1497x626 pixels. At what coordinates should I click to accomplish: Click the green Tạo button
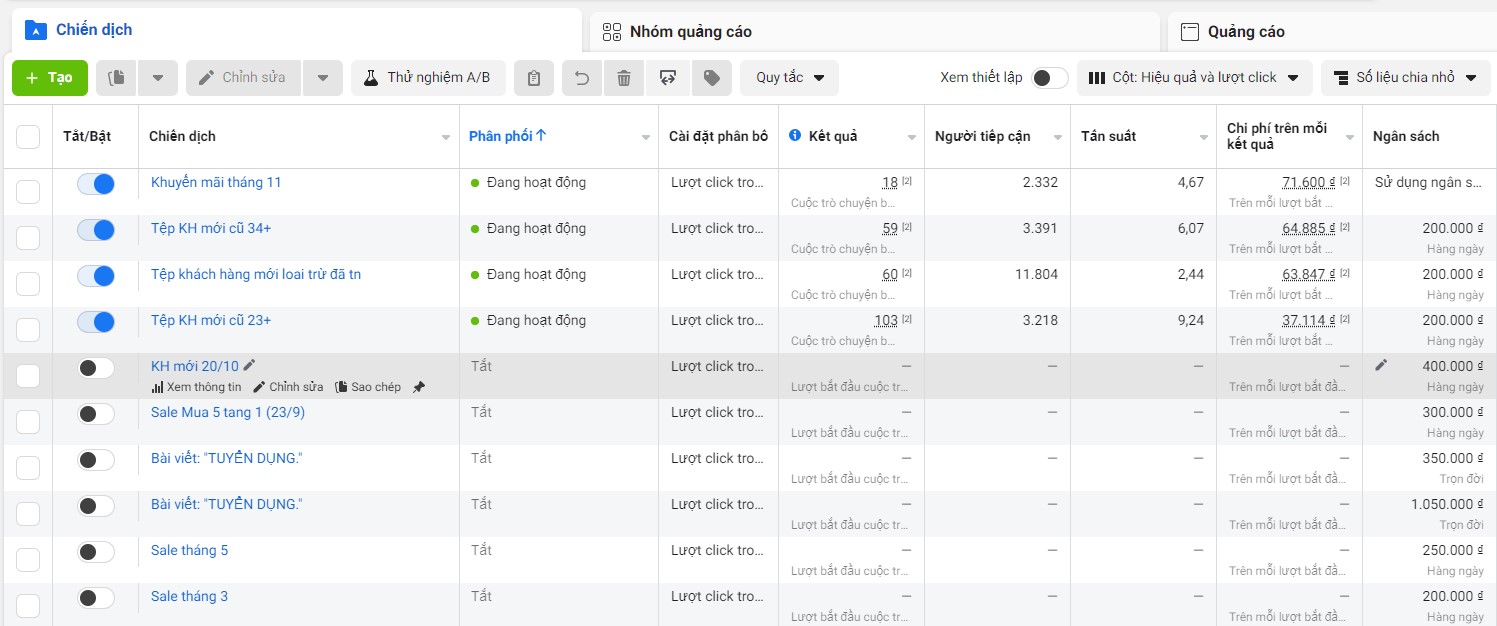click(49, 77)
